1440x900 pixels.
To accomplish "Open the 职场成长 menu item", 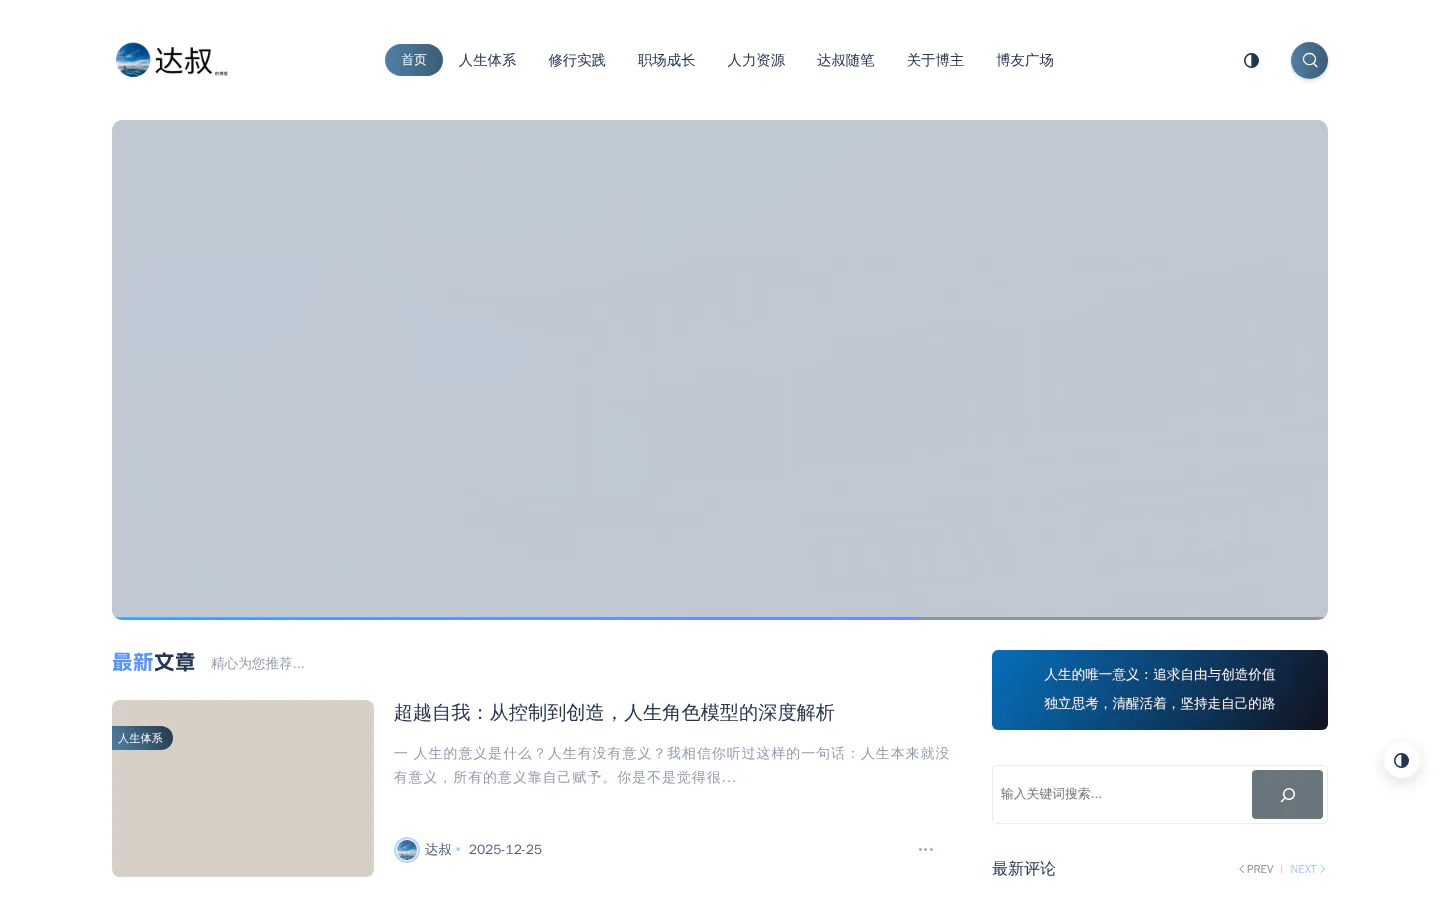I will (666, 60).
